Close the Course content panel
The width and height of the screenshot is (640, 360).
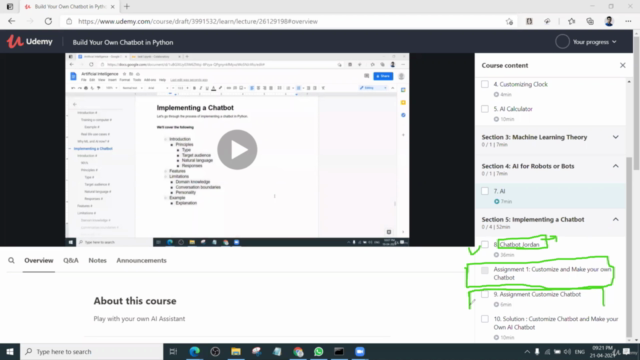[x=622, y=65]
